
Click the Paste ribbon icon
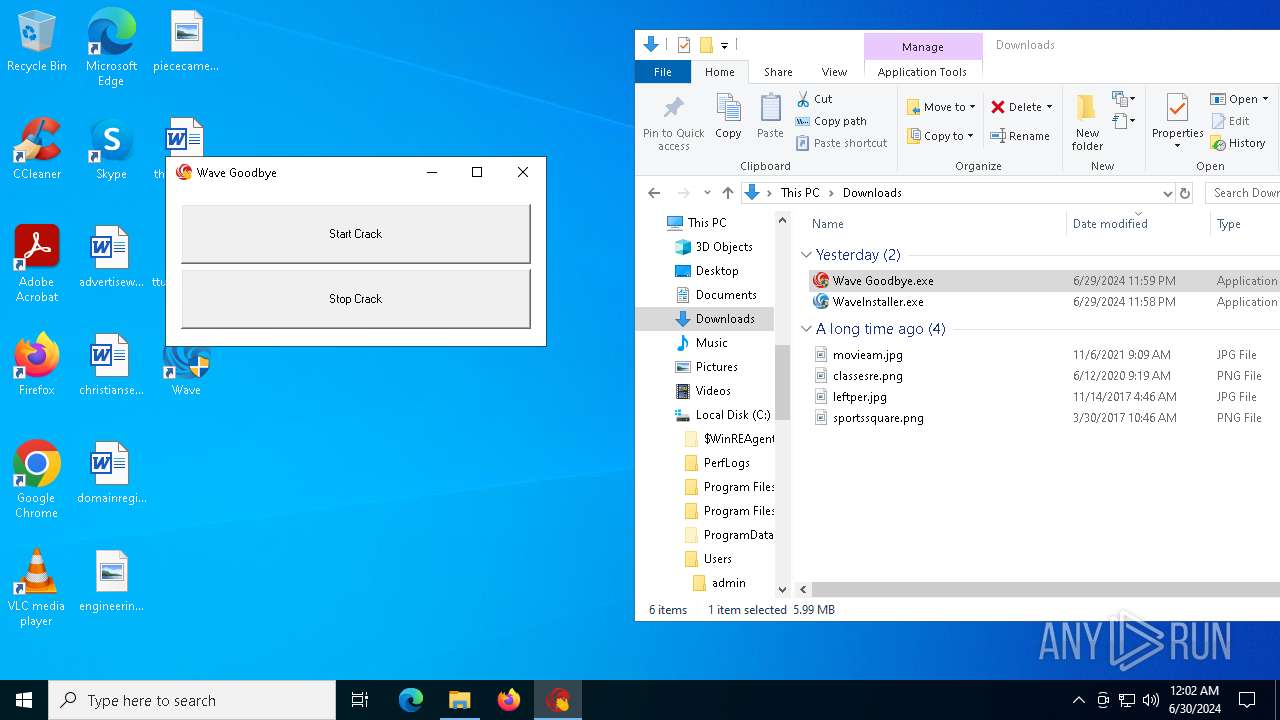770,117
